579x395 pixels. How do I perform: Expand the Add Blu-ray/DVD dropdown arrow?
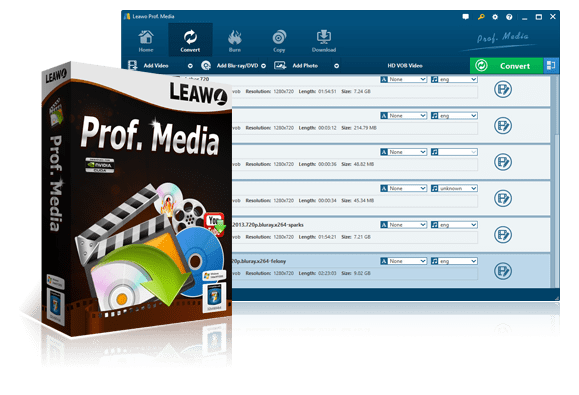click(263, 66)
